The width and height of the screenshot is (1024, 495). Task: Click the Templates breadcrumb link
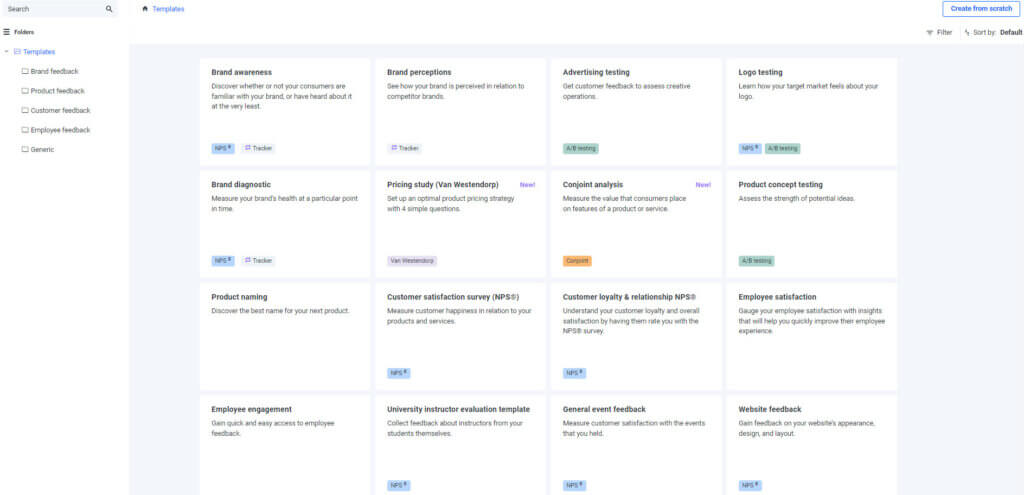(x=168, y=9)
